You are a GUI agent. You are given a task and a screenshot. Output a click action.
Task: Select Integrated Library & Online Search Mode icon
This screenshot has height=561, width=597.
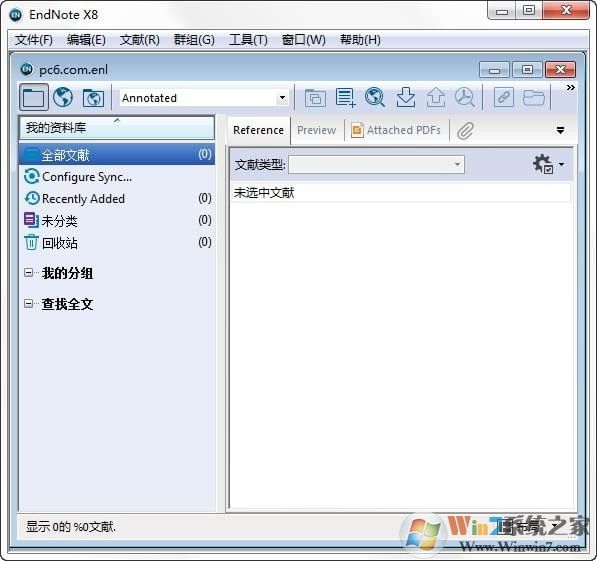tap(93, 98)
